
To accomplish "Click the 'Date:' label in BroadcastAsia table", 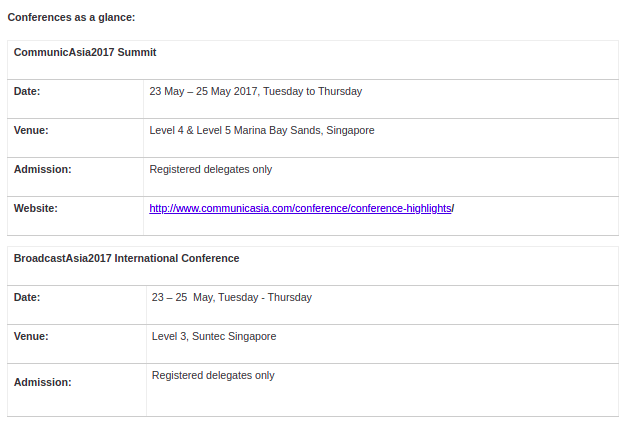I will (27, 297).
